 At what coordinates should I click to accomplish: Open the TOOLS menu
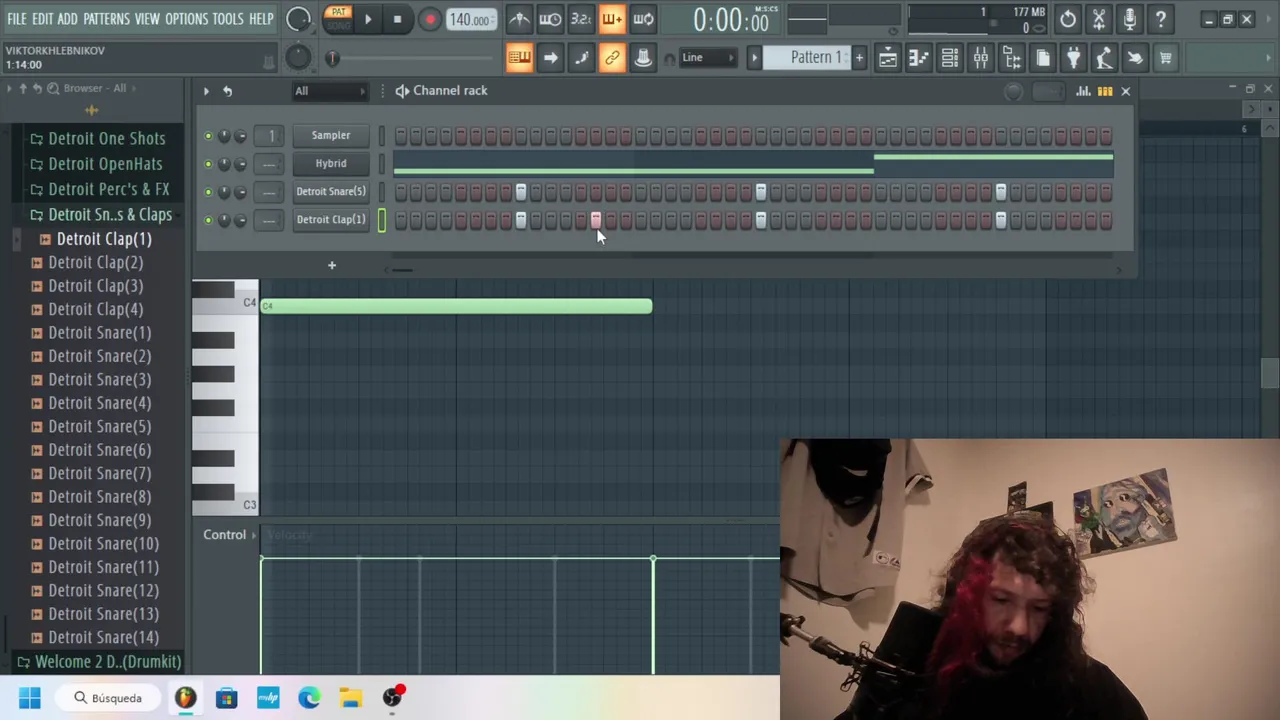(228, 19)
